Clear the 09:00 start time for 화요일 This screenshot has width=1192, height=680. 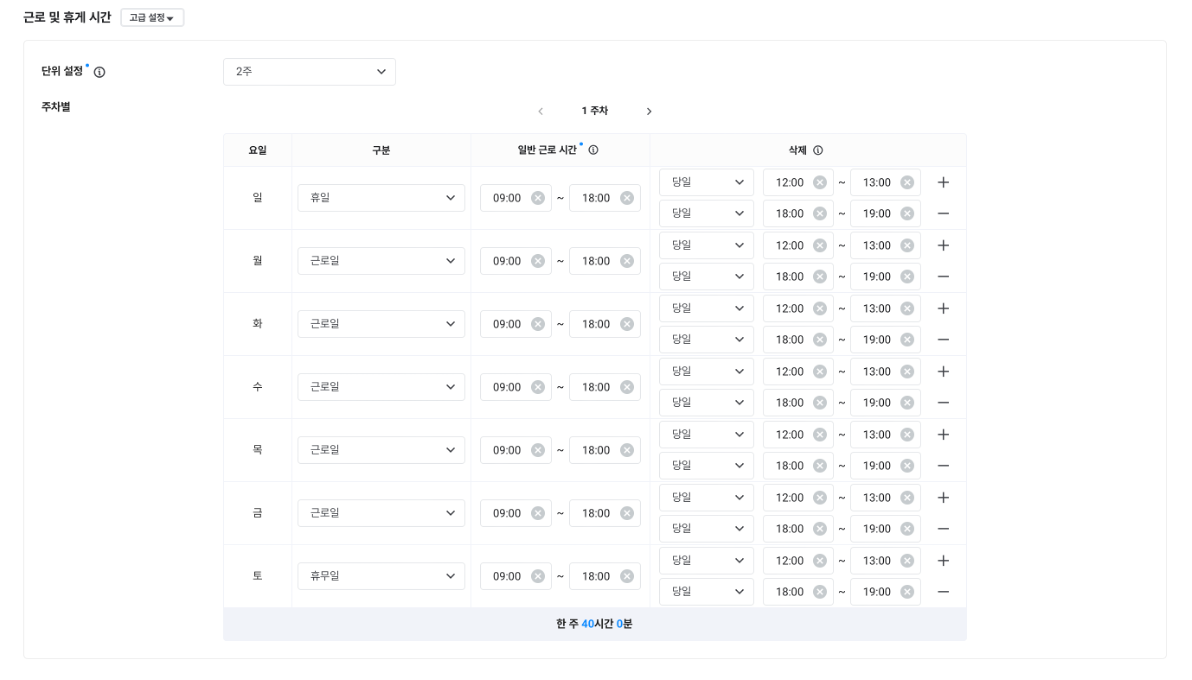coord(538,324)
